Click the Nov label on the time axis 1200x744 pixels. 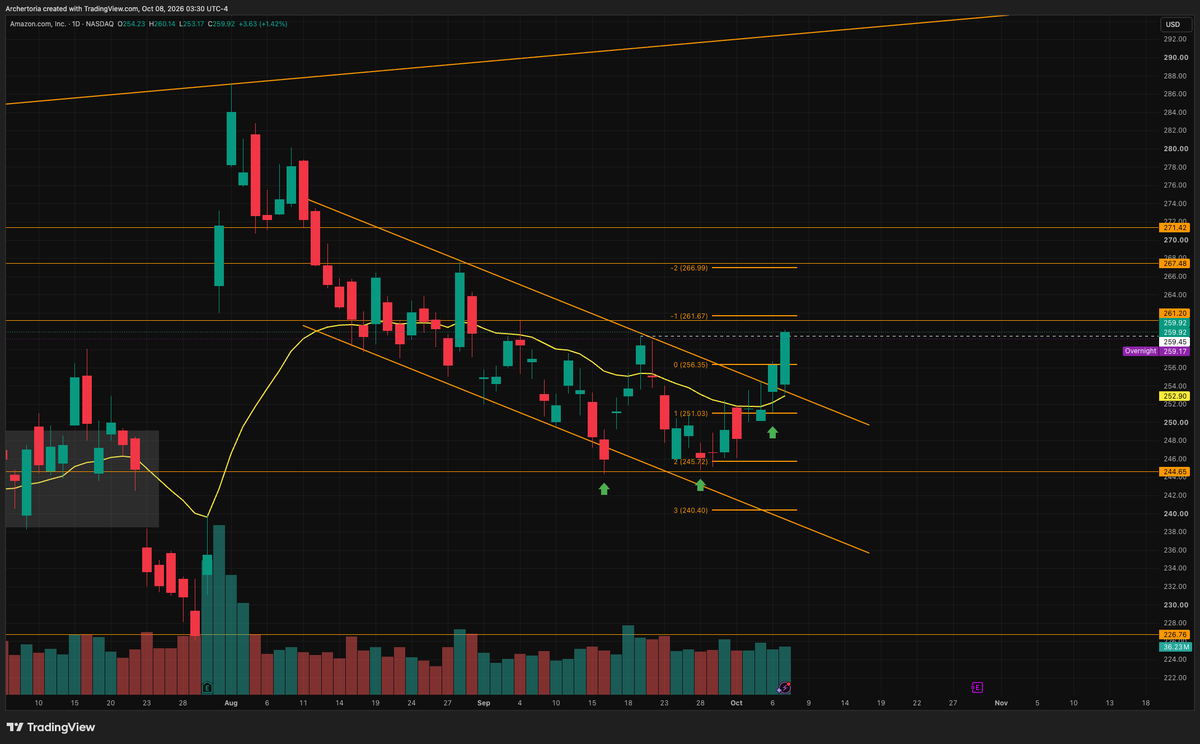click(1001, 704)
